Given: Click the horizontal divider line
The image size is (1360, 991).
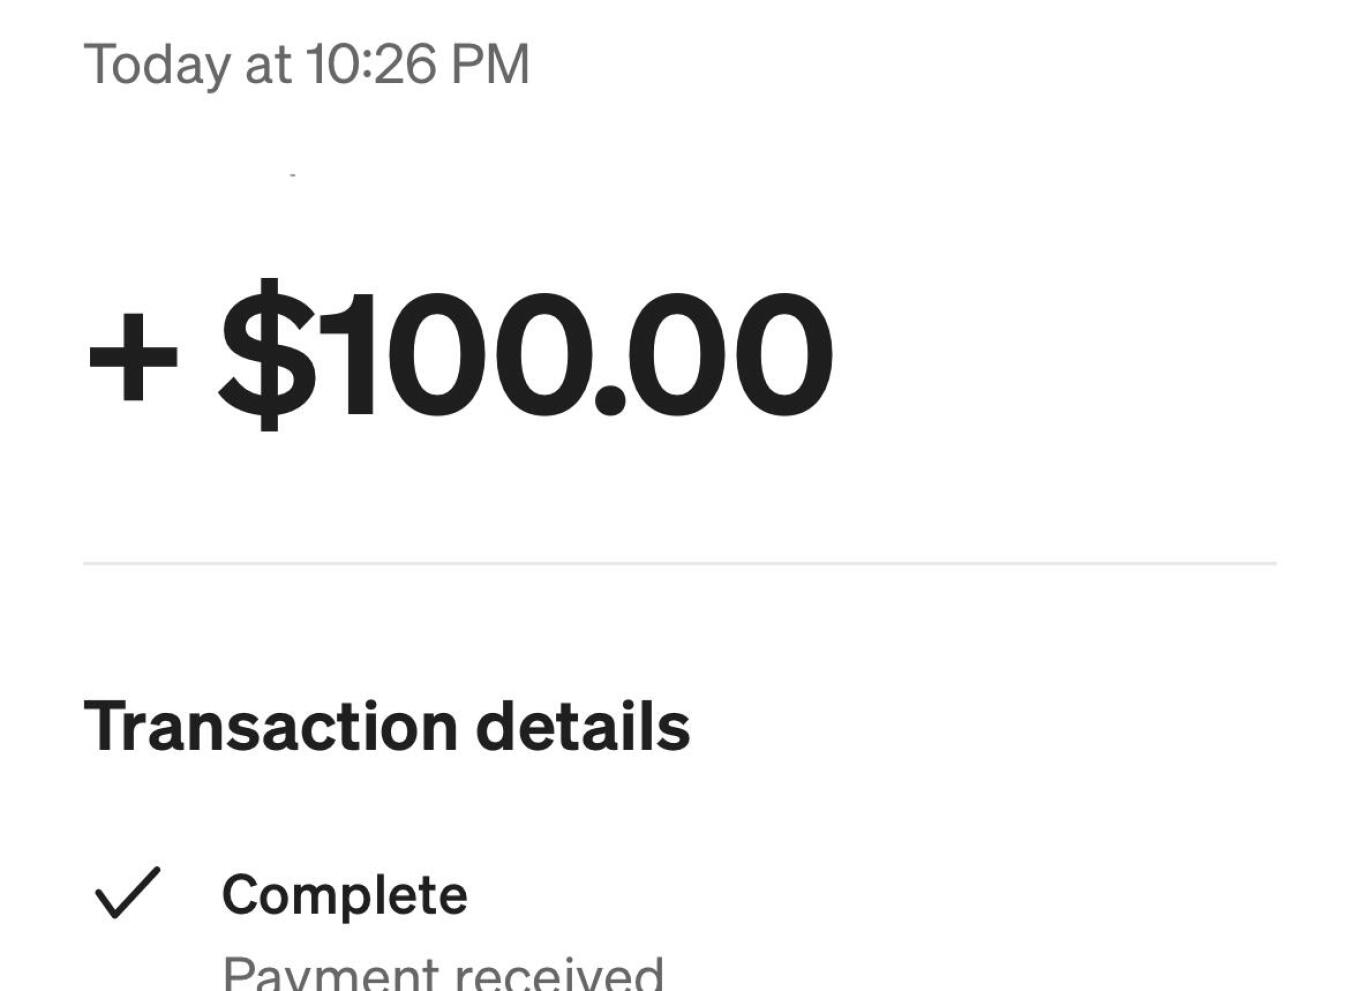Looking at the screenshot, I should pyautogui.click(x=679, y=564).
